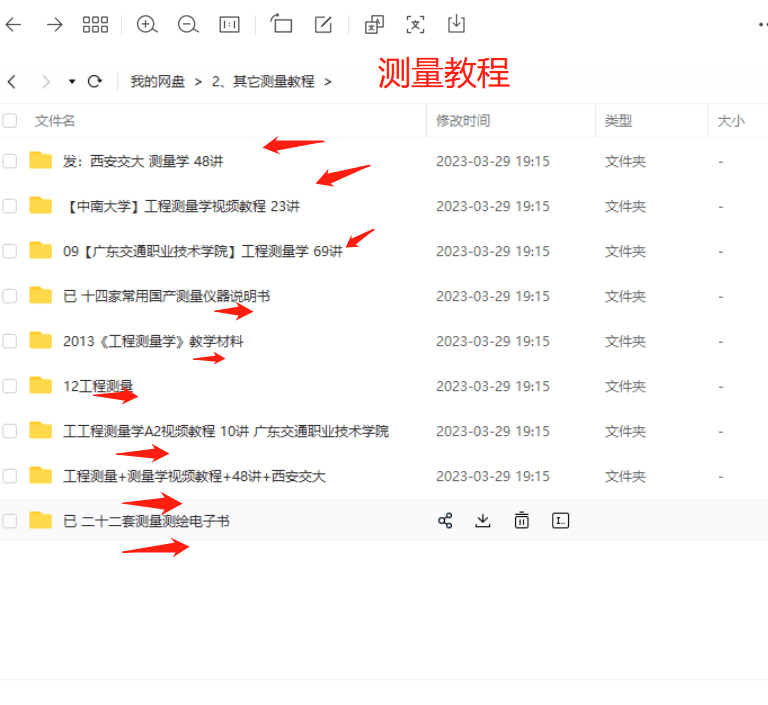The height and width of the screenshot is (705, 768).
Task: Check the box for 十四家常用国产测量仪器说明书
Action: coord(9,296)
